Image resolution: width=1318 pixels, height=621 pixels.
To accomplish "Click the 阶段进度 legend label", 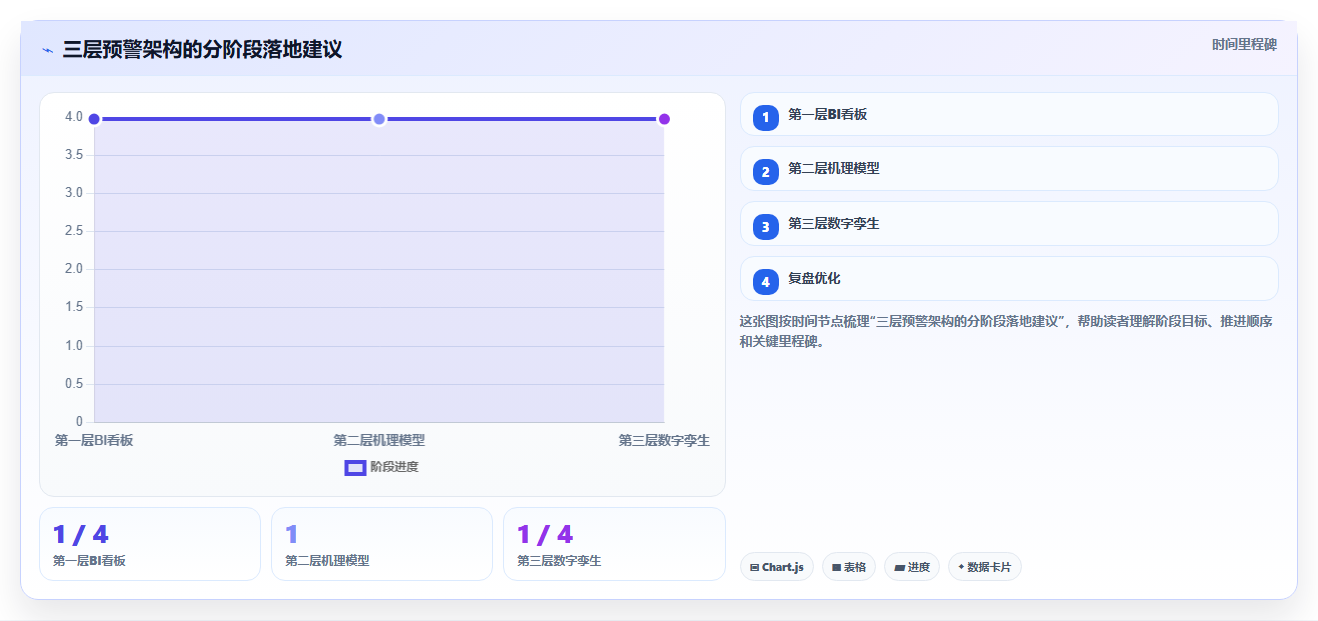I will [x=394, y=467].
